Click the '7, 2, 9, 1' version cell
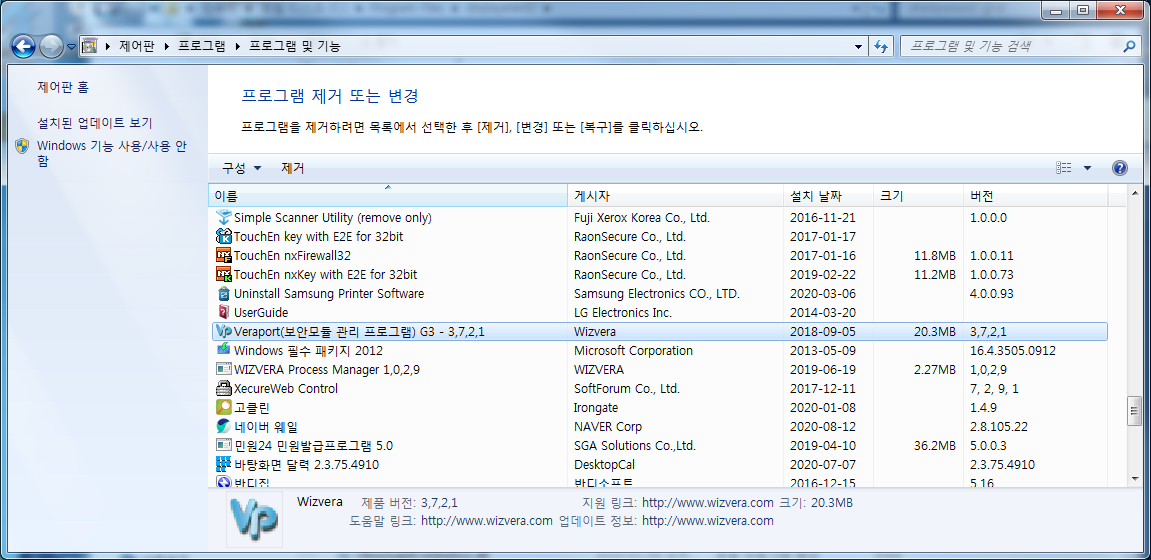 pos(994,388)
